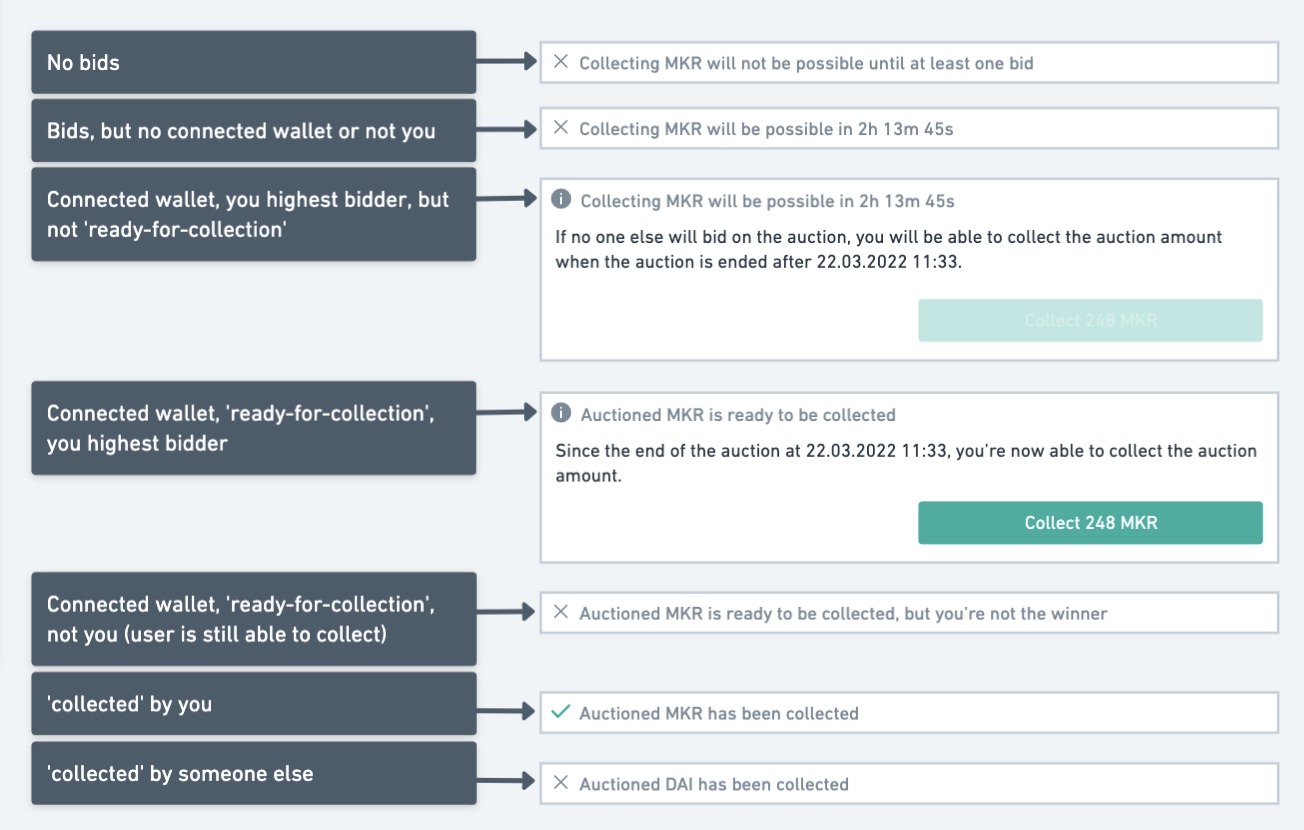Screen dimensions: 1304x830
Task: Click the X icon beside 'Auctioned DAI has been collected'
Action: point(562,784)
